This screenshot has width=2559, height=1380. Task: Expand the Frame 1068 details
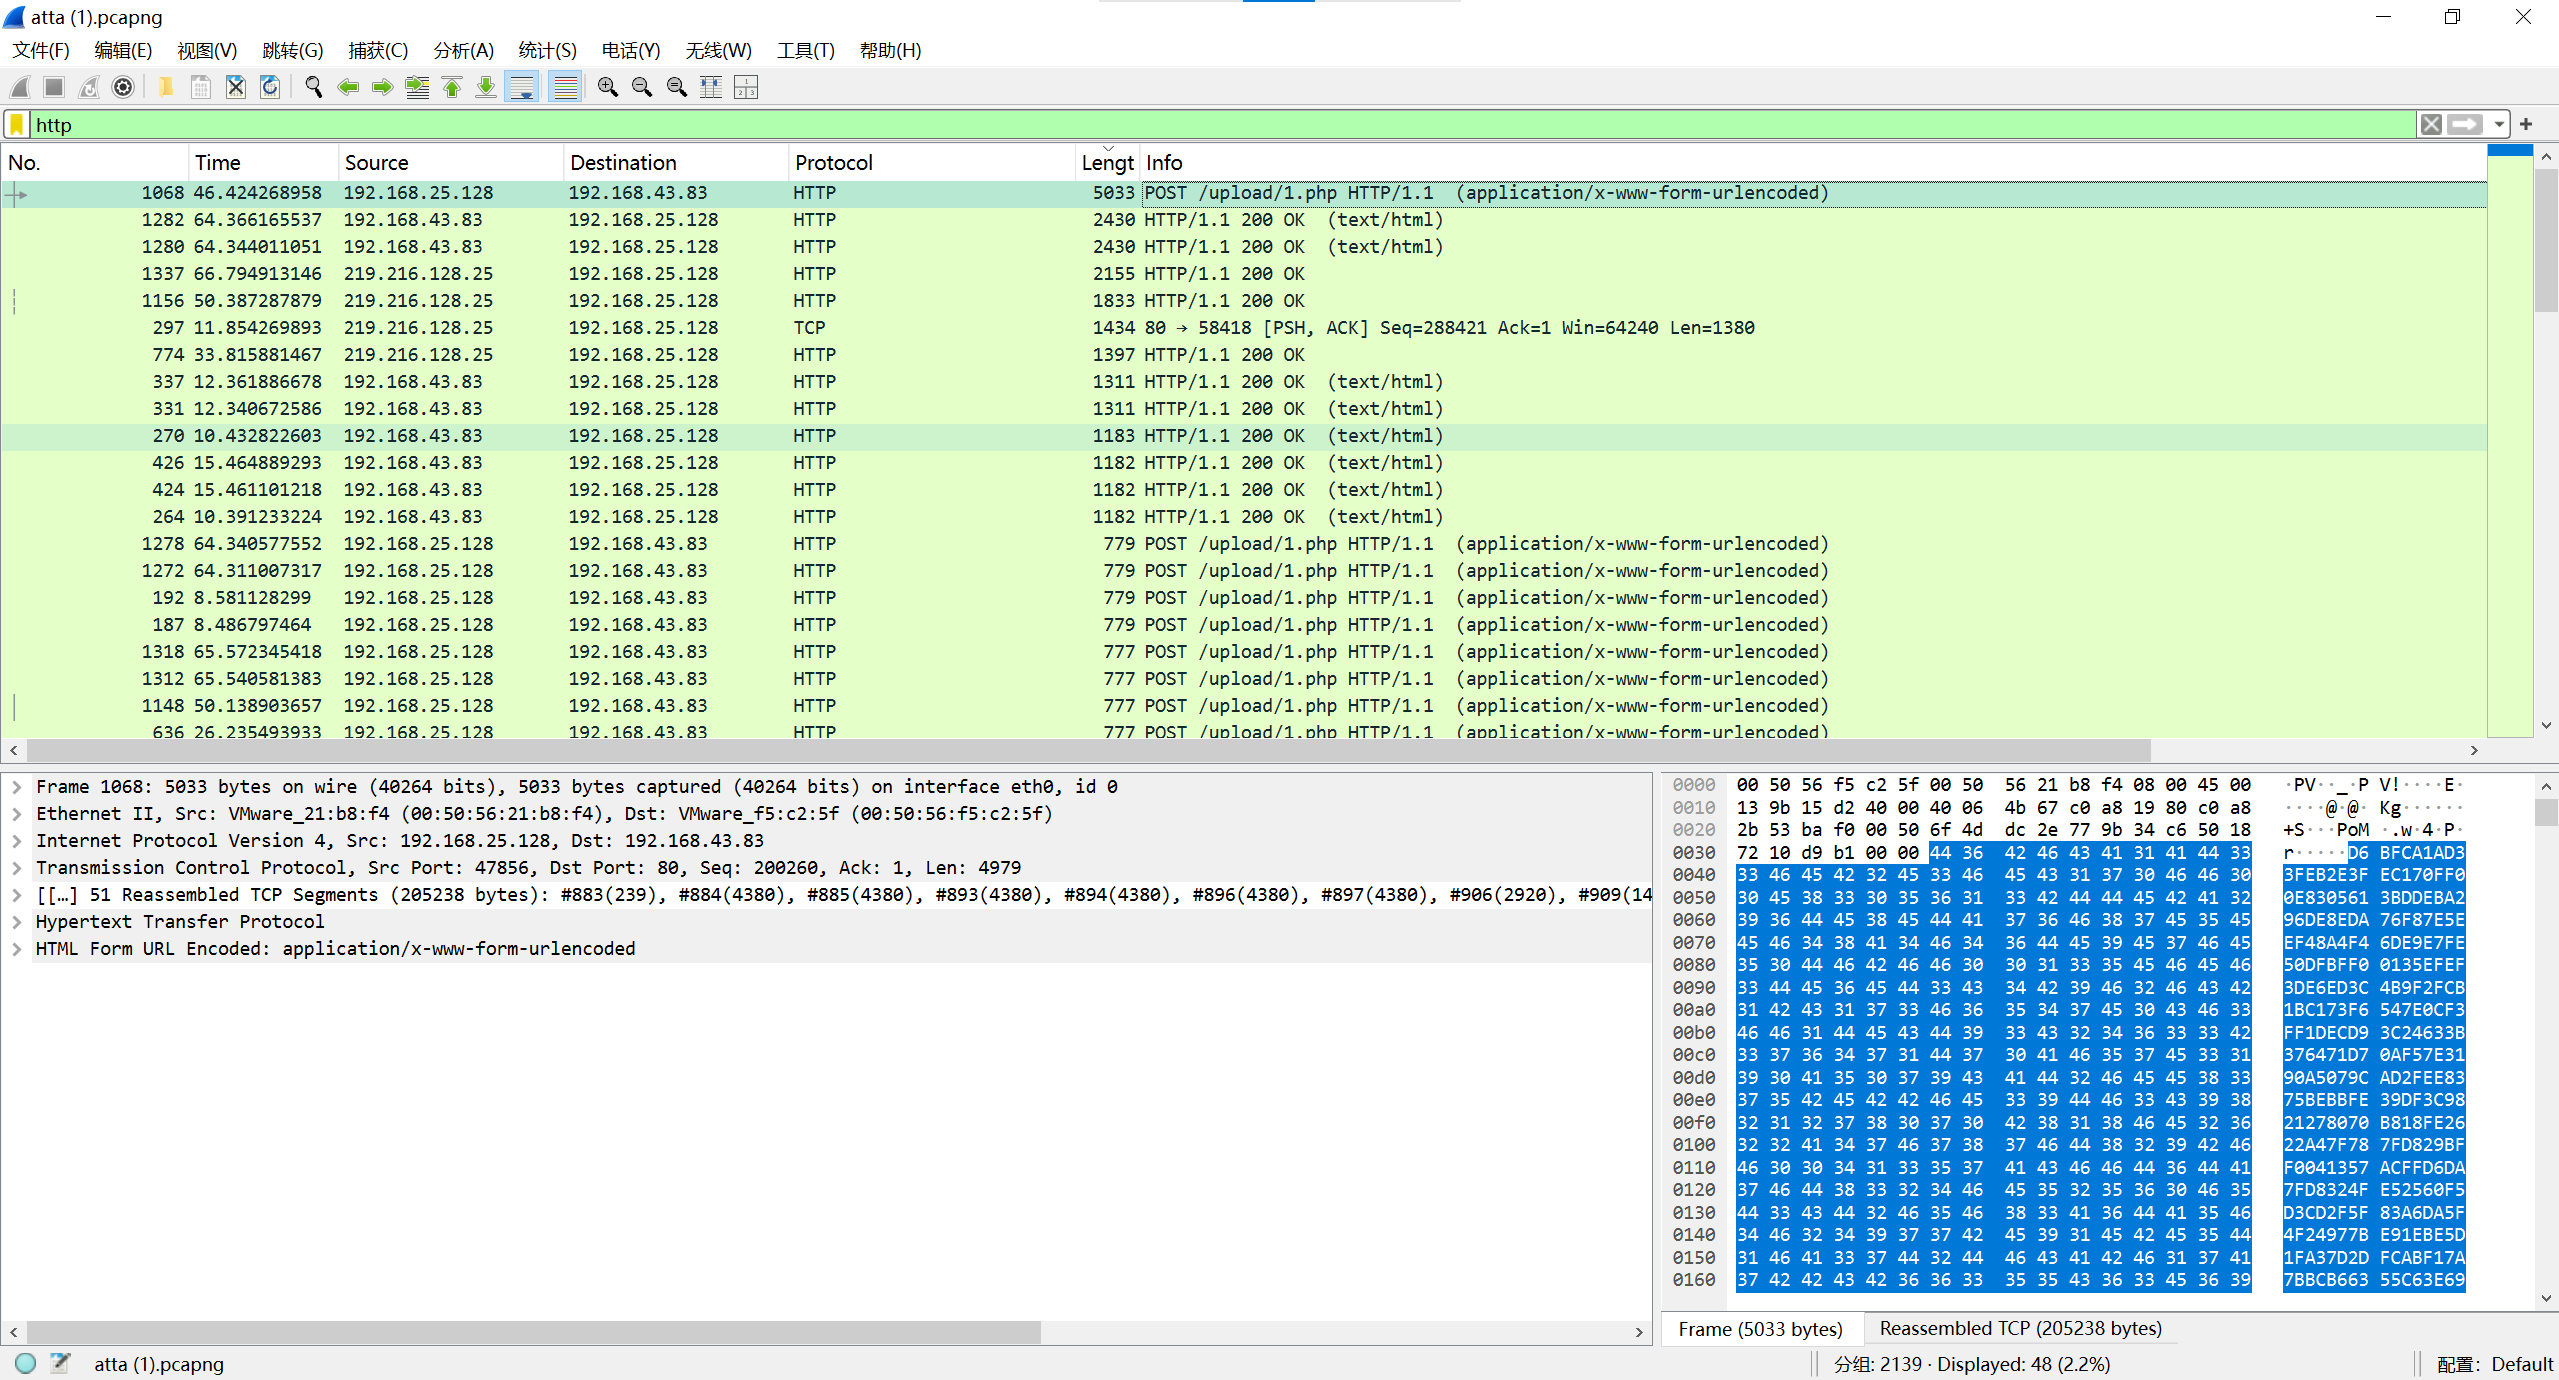pyautogui.click(x=17, y=787)
